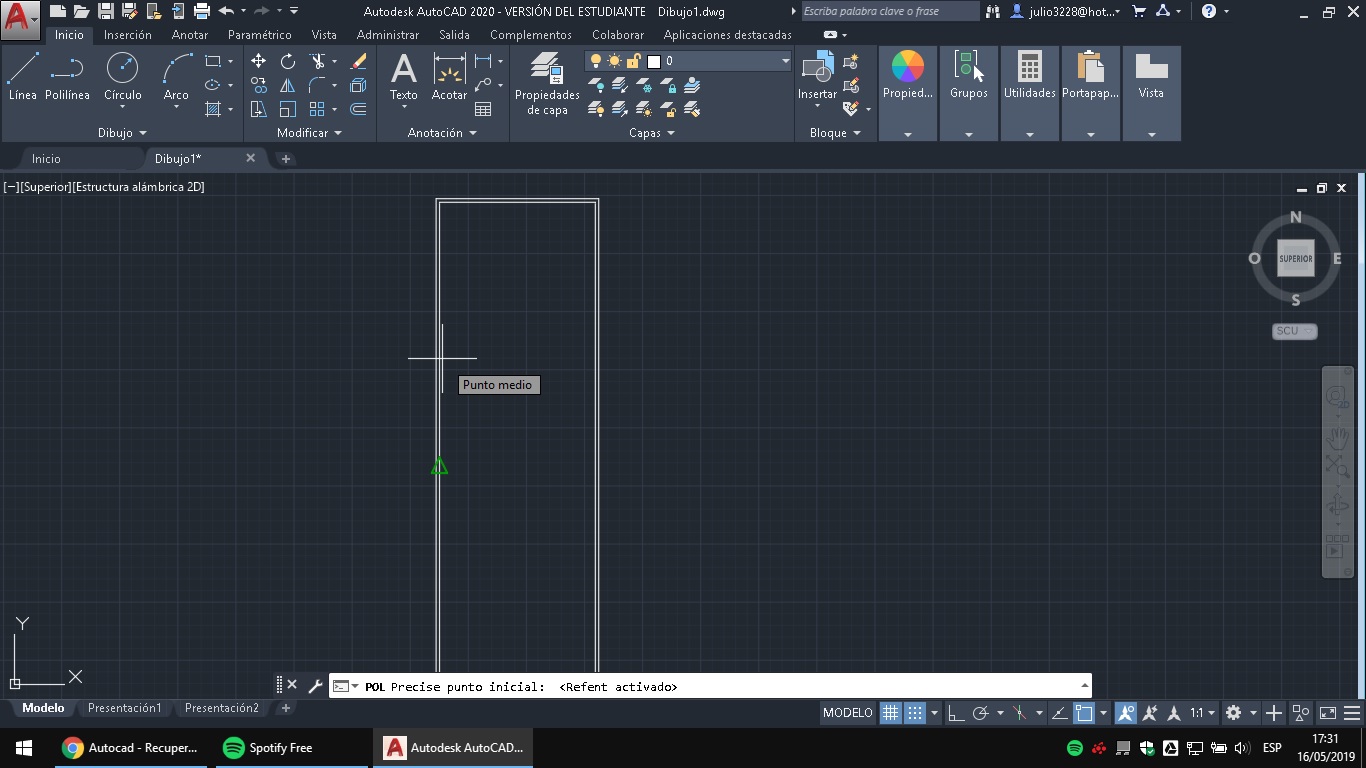
Task: Click the Scale tool icon
Action: [x=288, y=109]
